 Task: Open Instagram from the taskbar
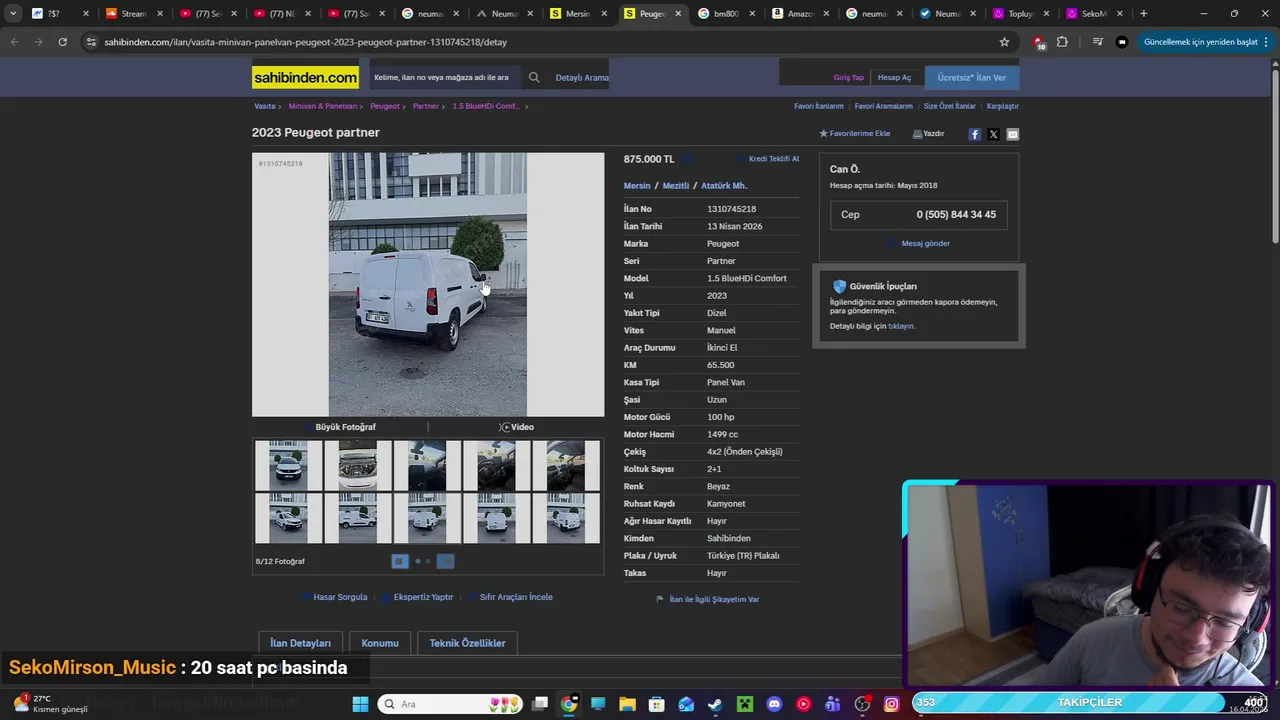pos(891,704)
